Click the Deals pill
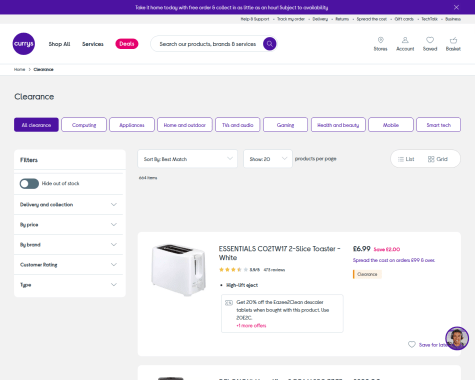Screen dimensions: 475x380 pyautogui.click(x=127, y=44)
